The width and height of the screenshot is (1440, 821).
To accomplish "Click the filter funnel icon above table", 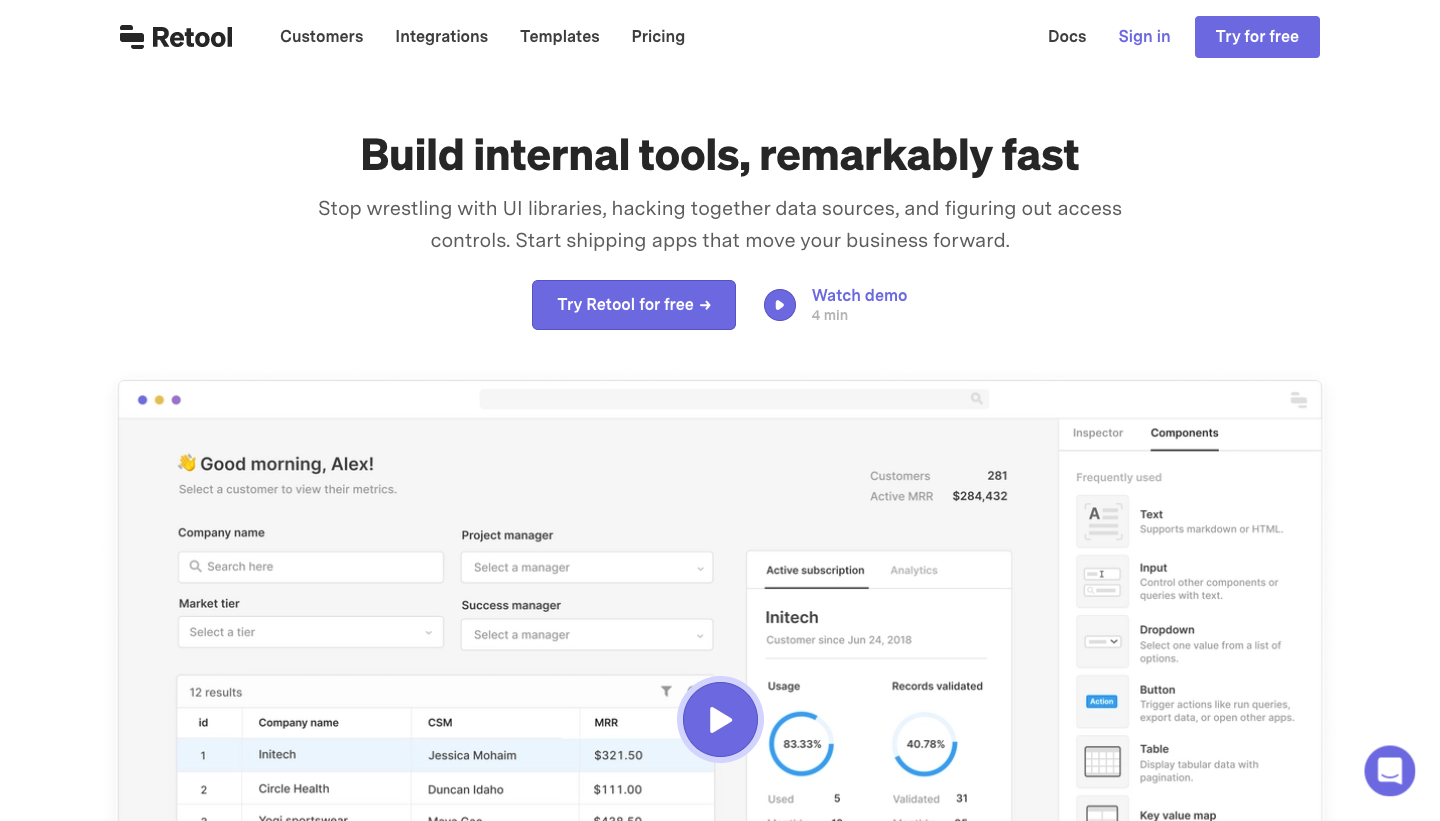I will [666, 691].
